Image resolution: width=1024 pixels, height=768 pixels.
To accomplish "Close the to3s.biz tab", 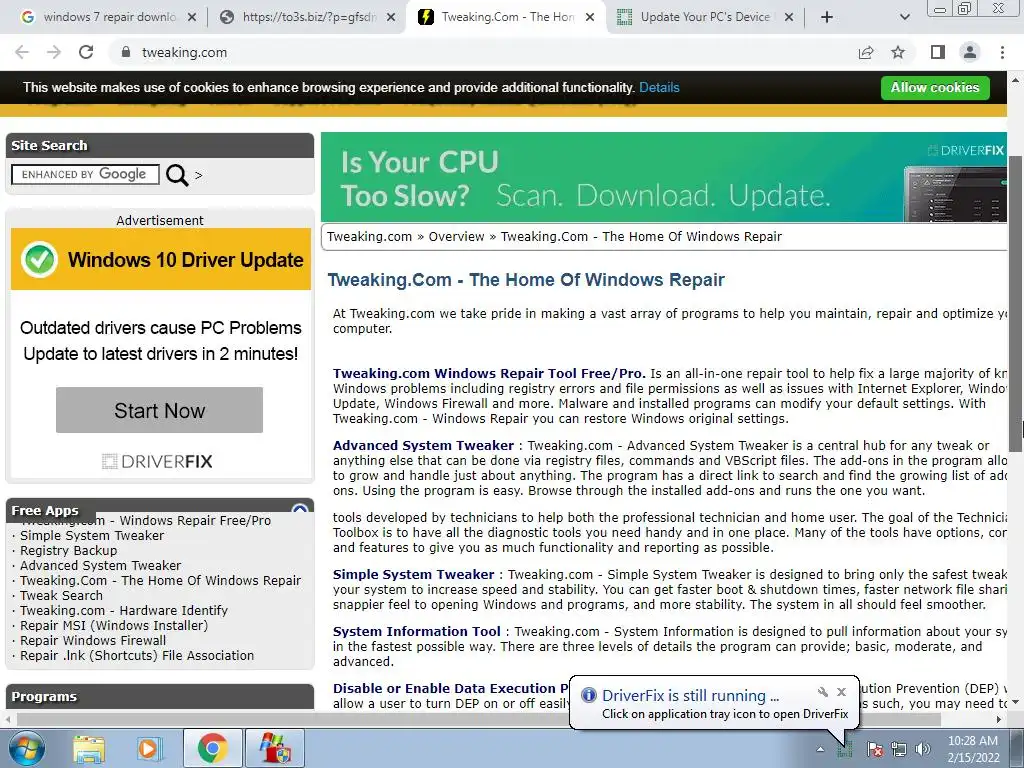I will click(x=391, y=17).
